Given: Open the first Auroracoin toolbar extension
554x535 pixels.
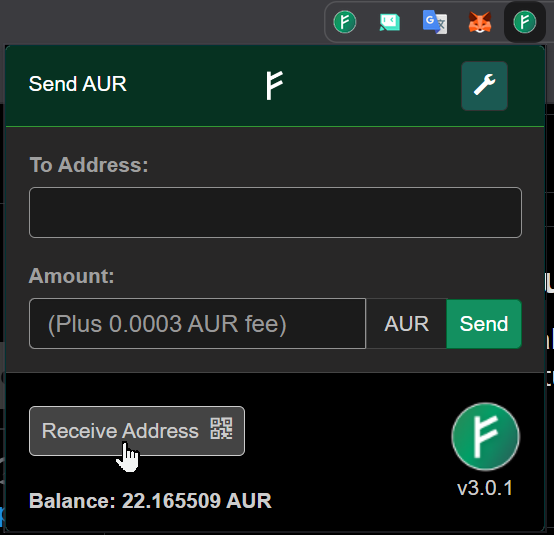Looking at the screenshot, I should click(x=345, y=22).
